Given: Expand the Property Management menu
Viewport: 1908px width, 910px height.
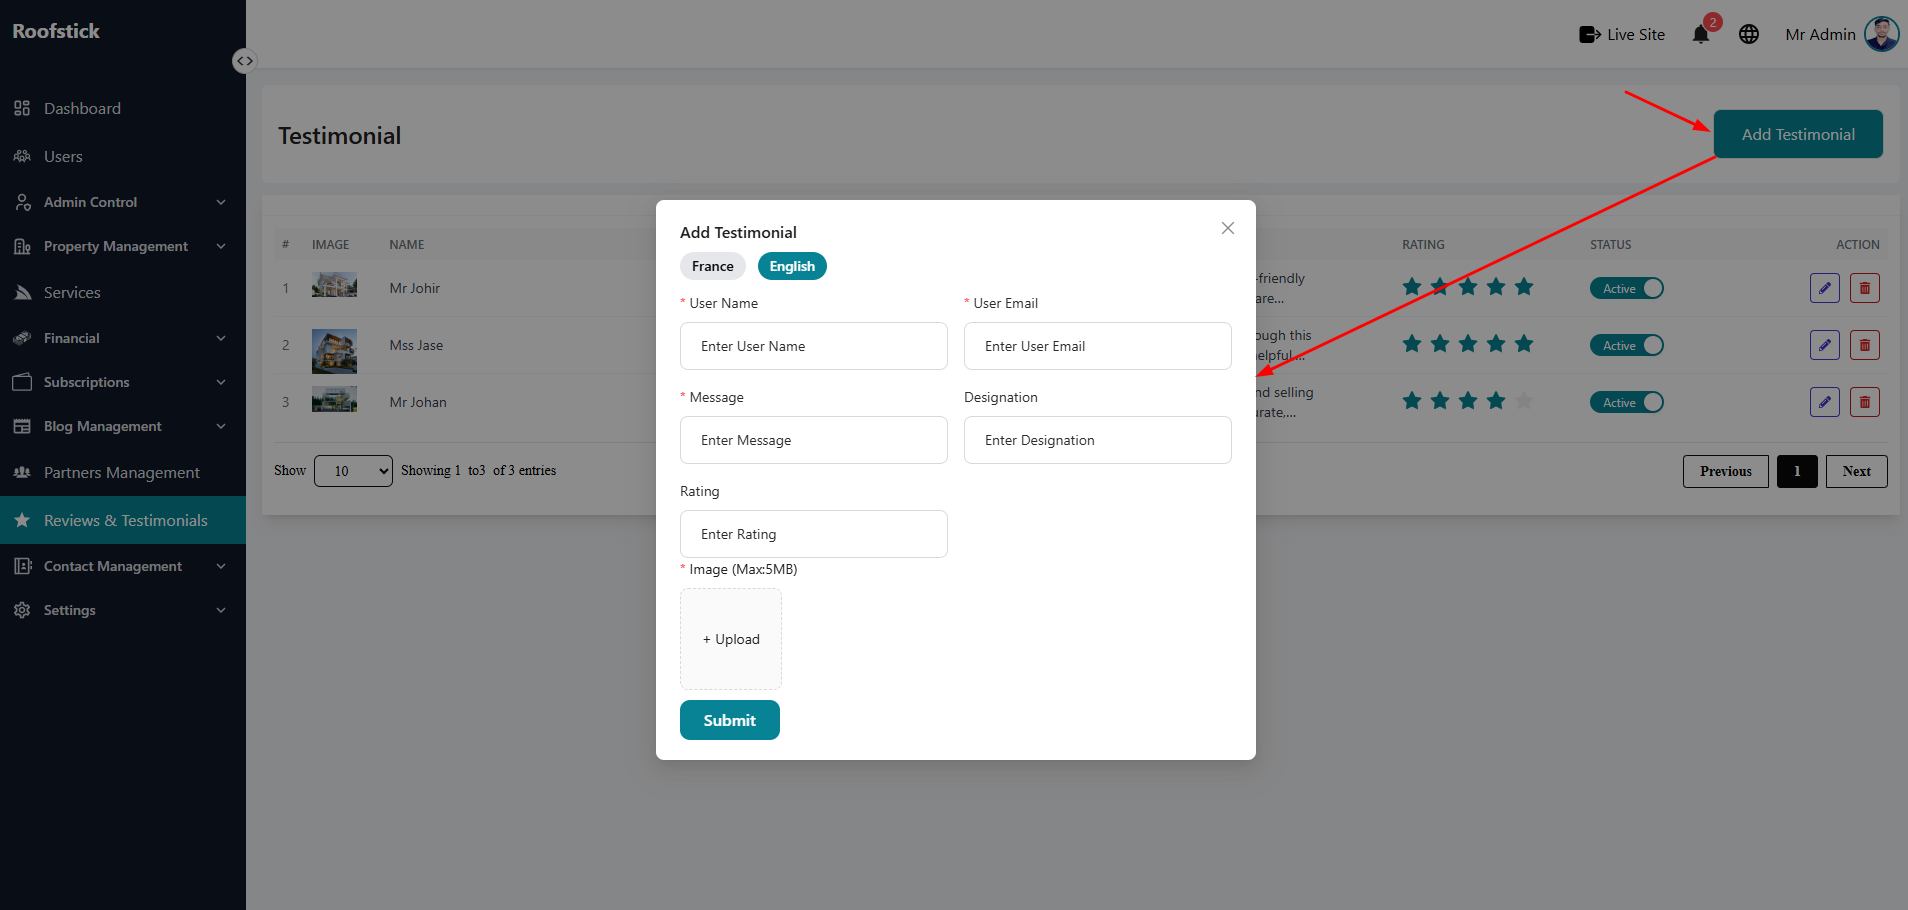Looking at the screenshot, I should 122,246.
